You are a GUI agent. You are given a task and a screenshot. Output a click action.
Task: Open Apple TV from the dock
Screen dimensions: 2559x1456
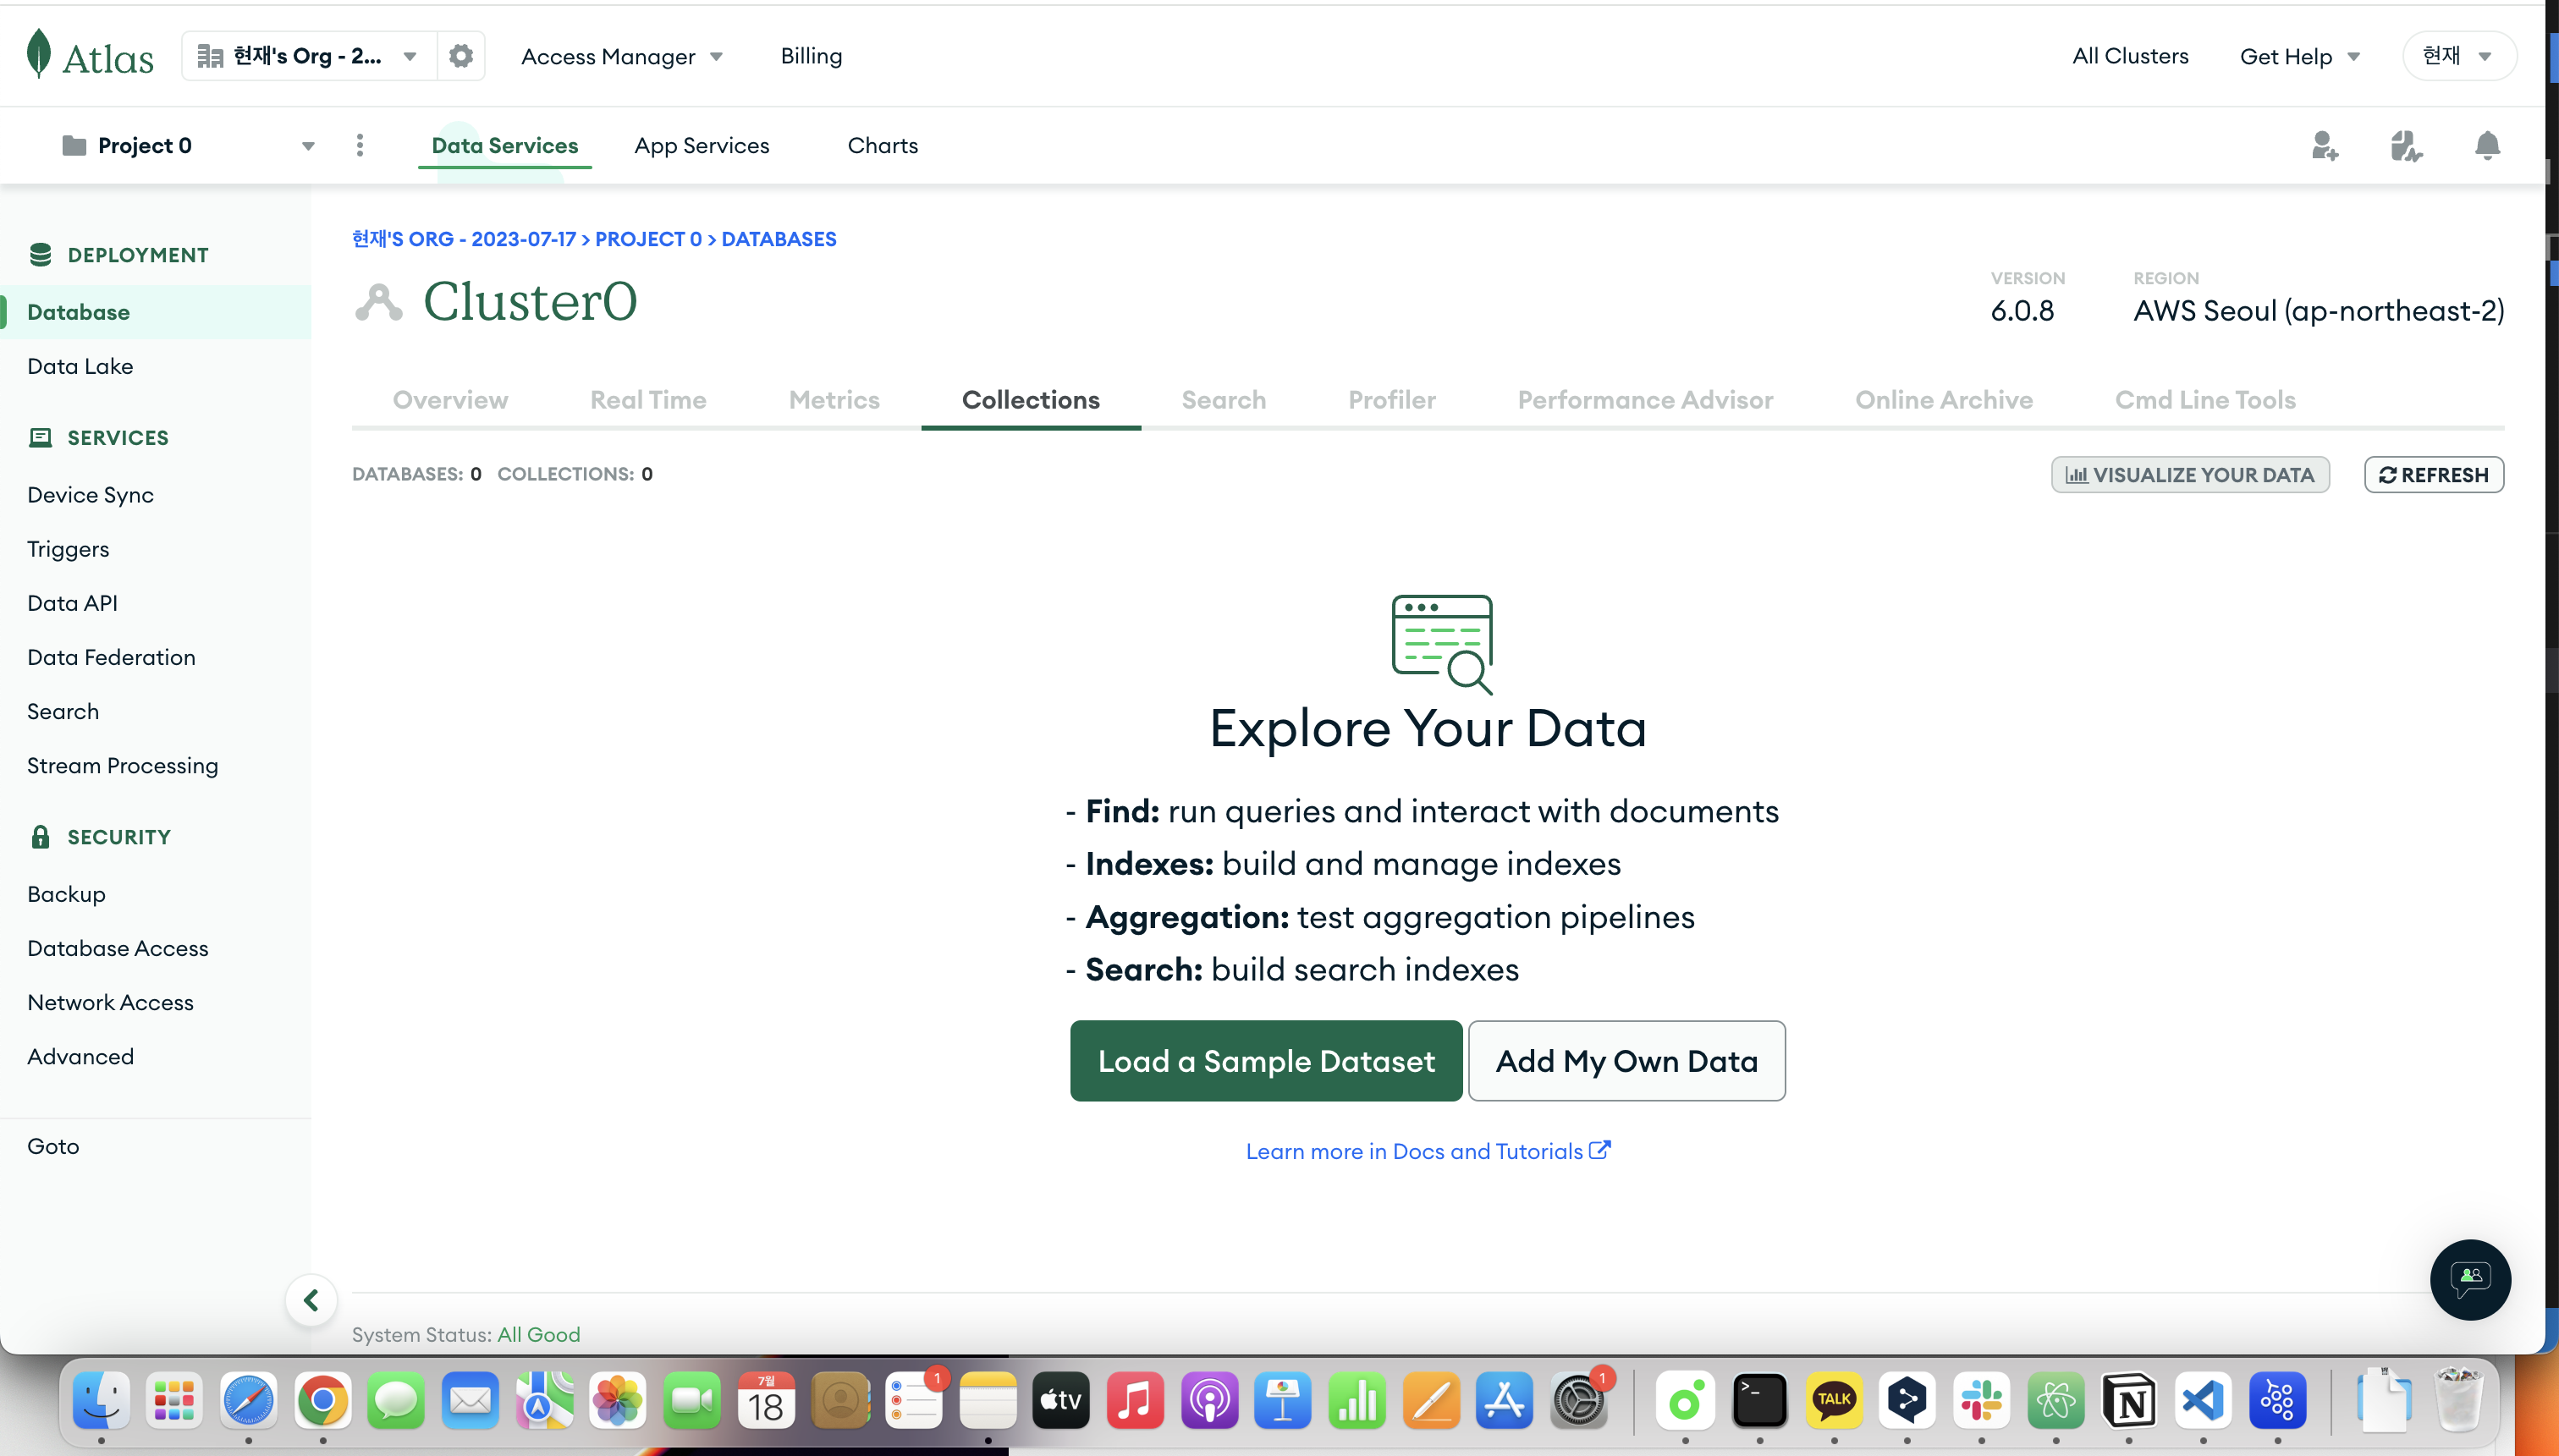[1061, 1400]
